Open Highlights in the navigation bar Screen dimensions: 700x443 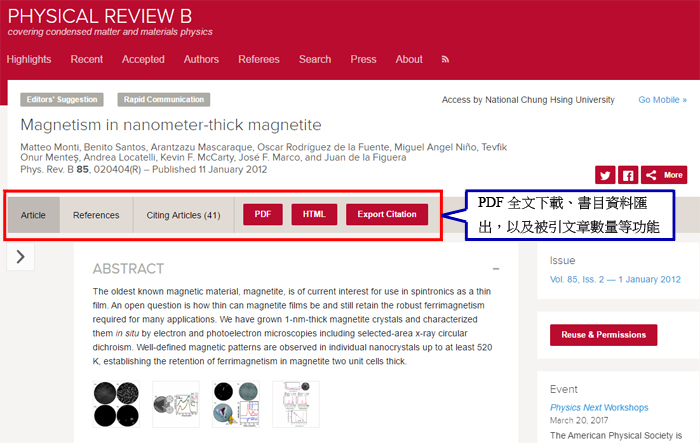29,59
